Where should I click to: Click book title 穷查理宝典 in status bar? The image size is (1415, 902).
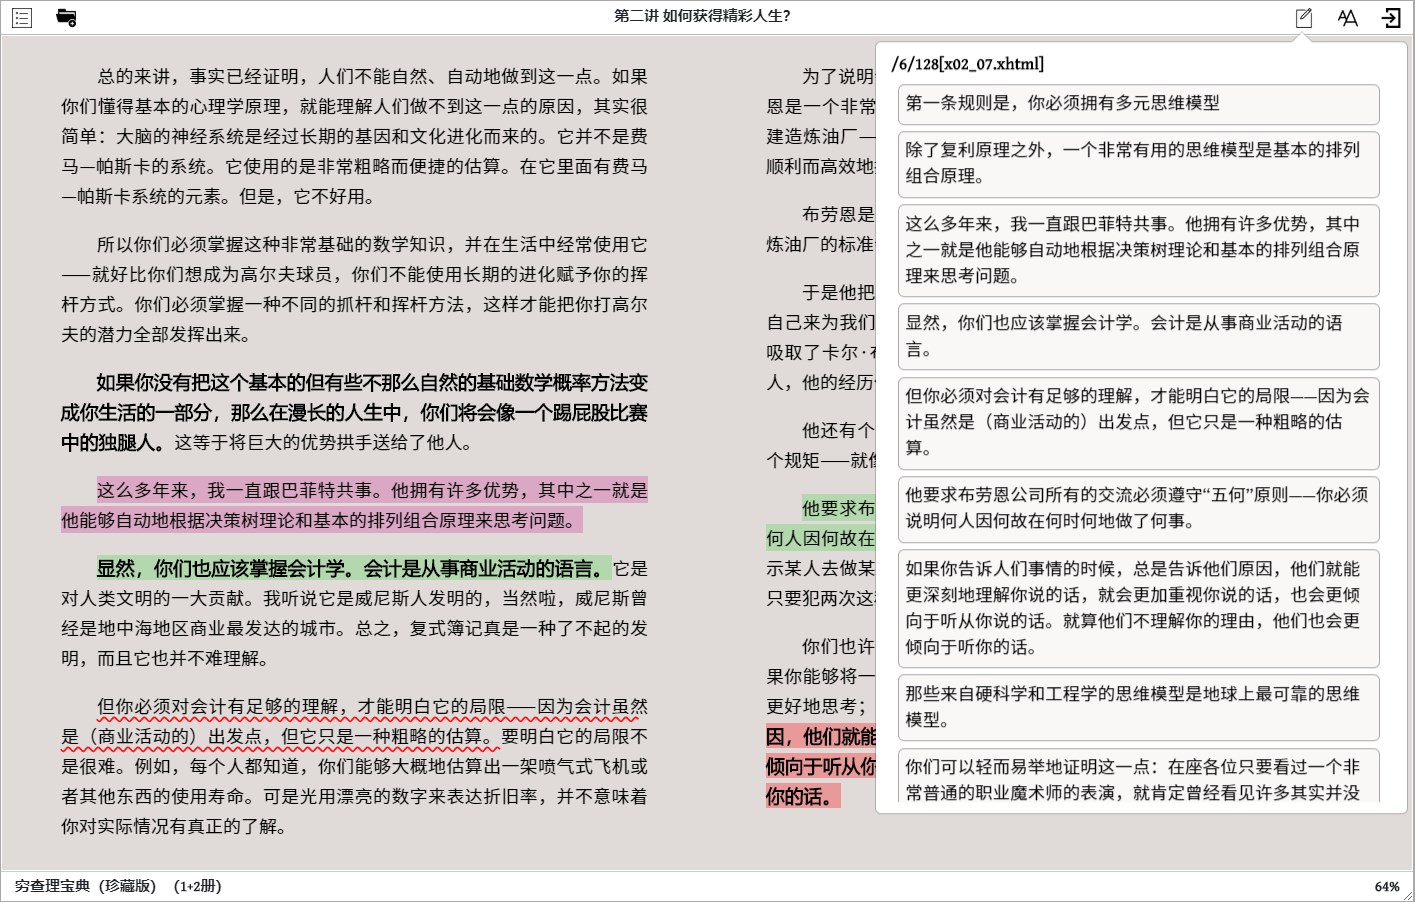[118, 886]
